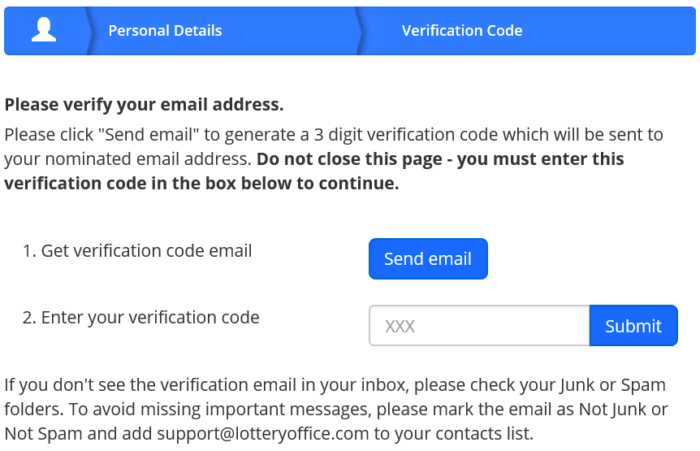The width and height of the screenshot is (700, 451).
Task: Go back to the Personal Details step
Action: click(x=165, y=30)
